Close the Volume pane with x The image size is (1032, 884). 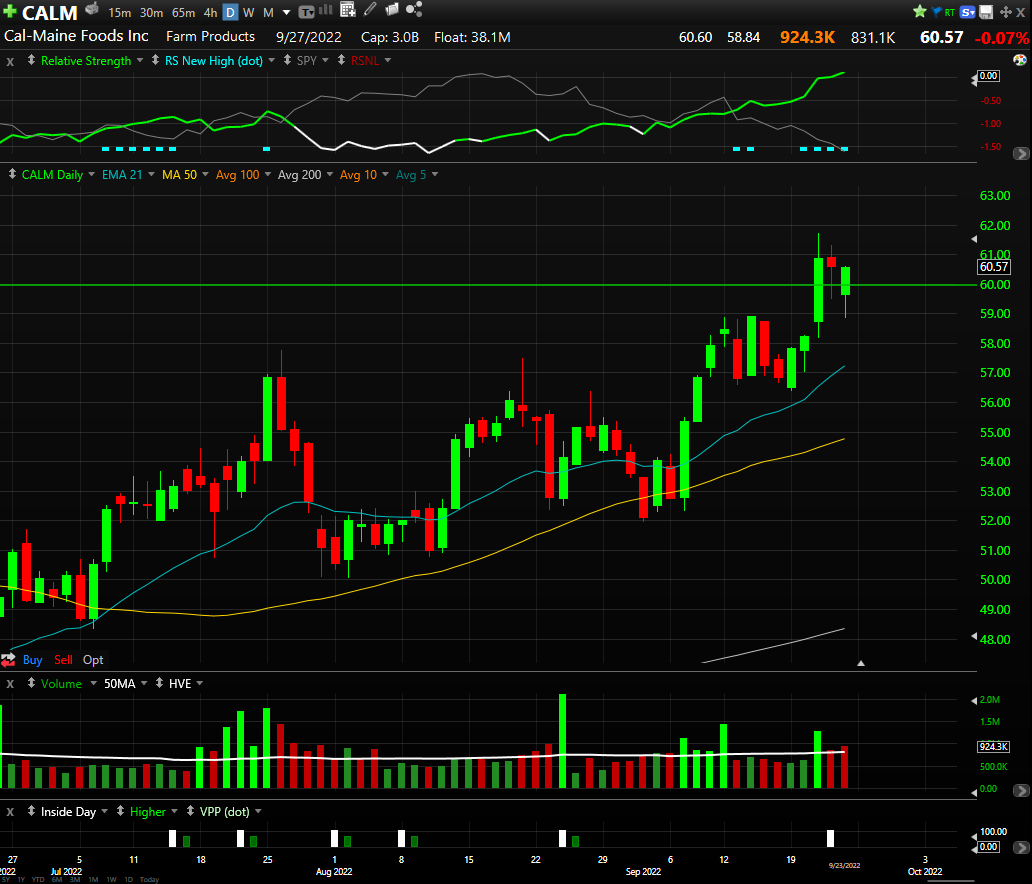[x=10, y=685]
